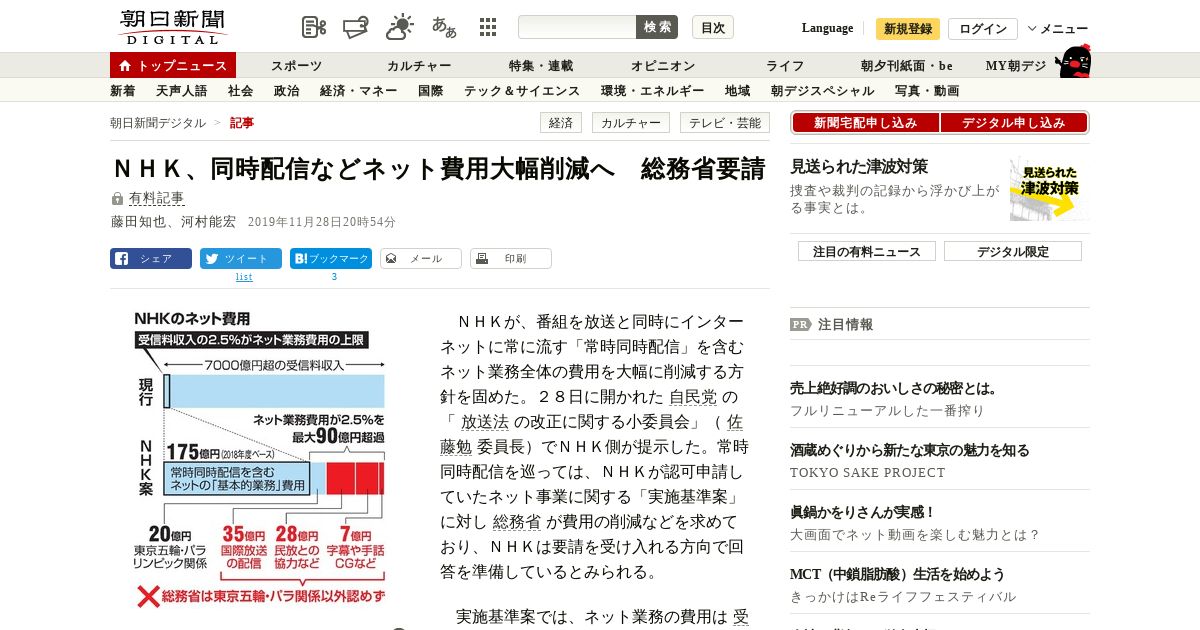The width and height of the screenshot is (1200, 630).
Task: Open the black bird mascot icon
Action: (x=1074, y=62)
